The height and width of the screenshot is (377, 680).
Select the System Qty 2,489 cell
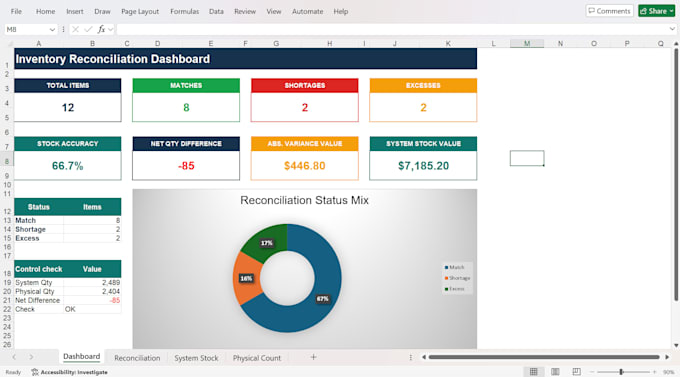pos(92,282)
